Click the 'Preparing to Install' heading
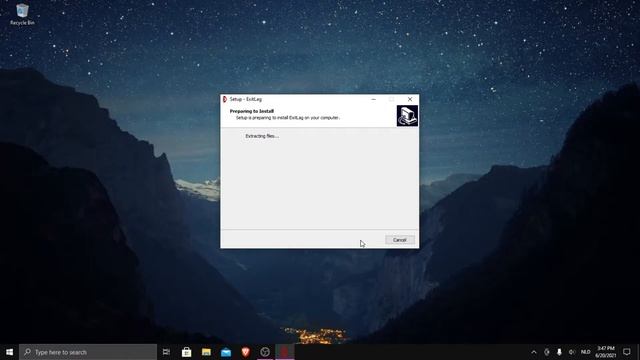The image size is (640, 360). [x=251, y=111]
